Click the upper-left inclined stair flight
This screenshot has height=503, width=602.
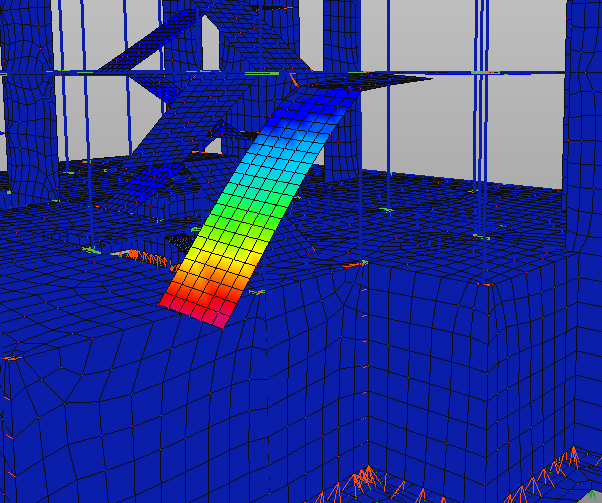point(148,40)
